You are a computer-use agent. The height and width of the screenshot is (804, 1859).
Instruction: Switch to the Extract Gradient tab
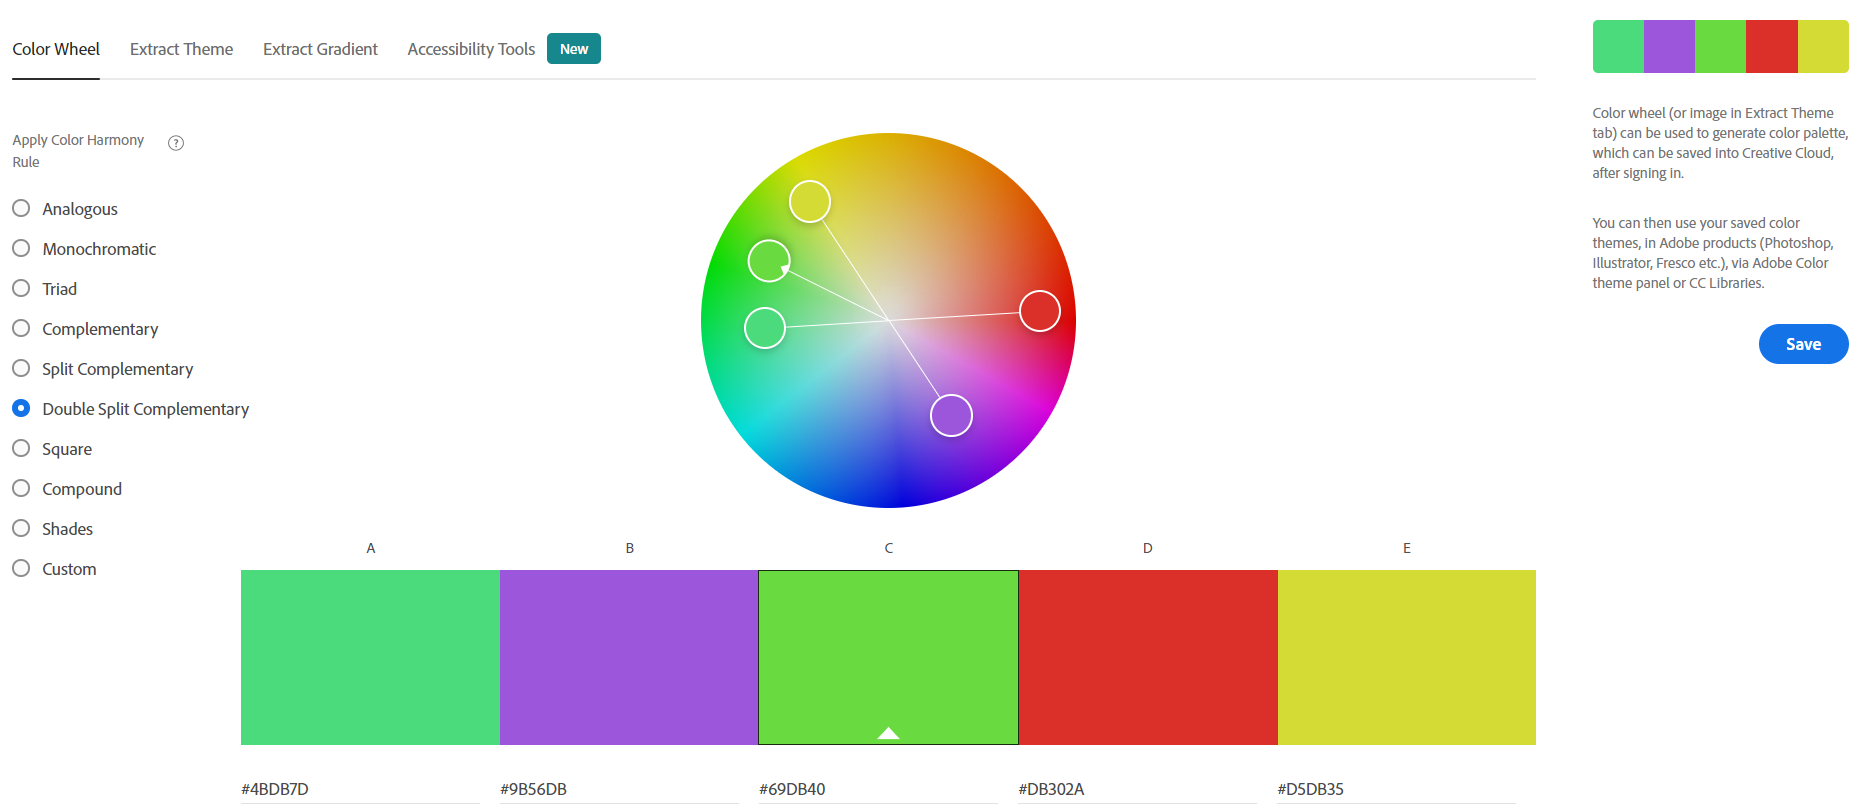click(320, 49)
